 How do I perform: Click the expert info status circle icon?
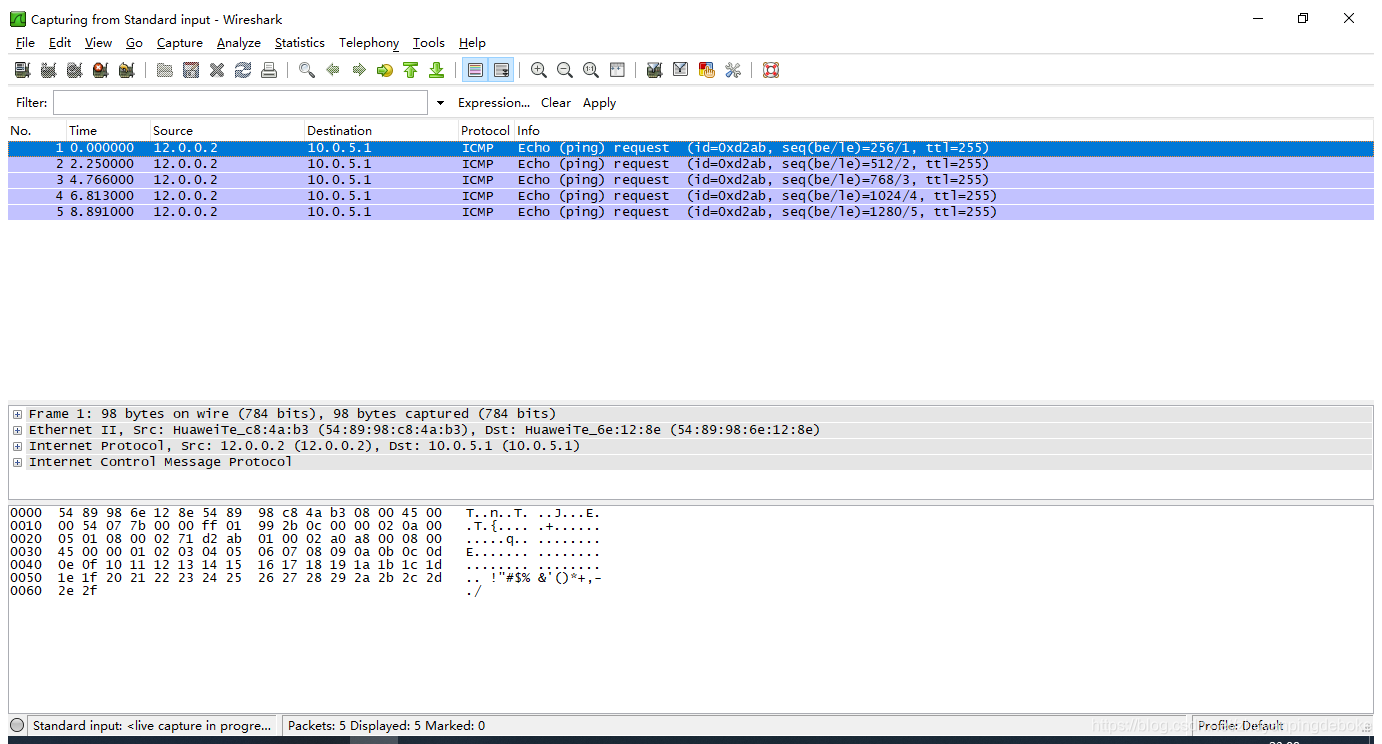(17, 725)
